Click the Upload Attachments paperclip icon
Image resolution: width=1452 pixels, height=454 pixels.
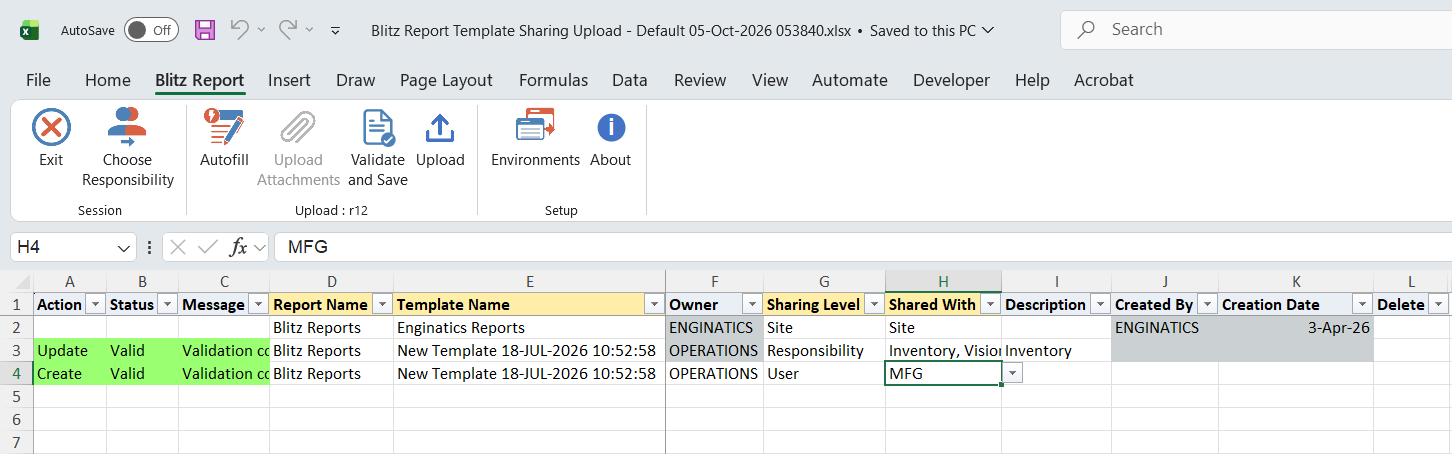click(x=298, y=128)
